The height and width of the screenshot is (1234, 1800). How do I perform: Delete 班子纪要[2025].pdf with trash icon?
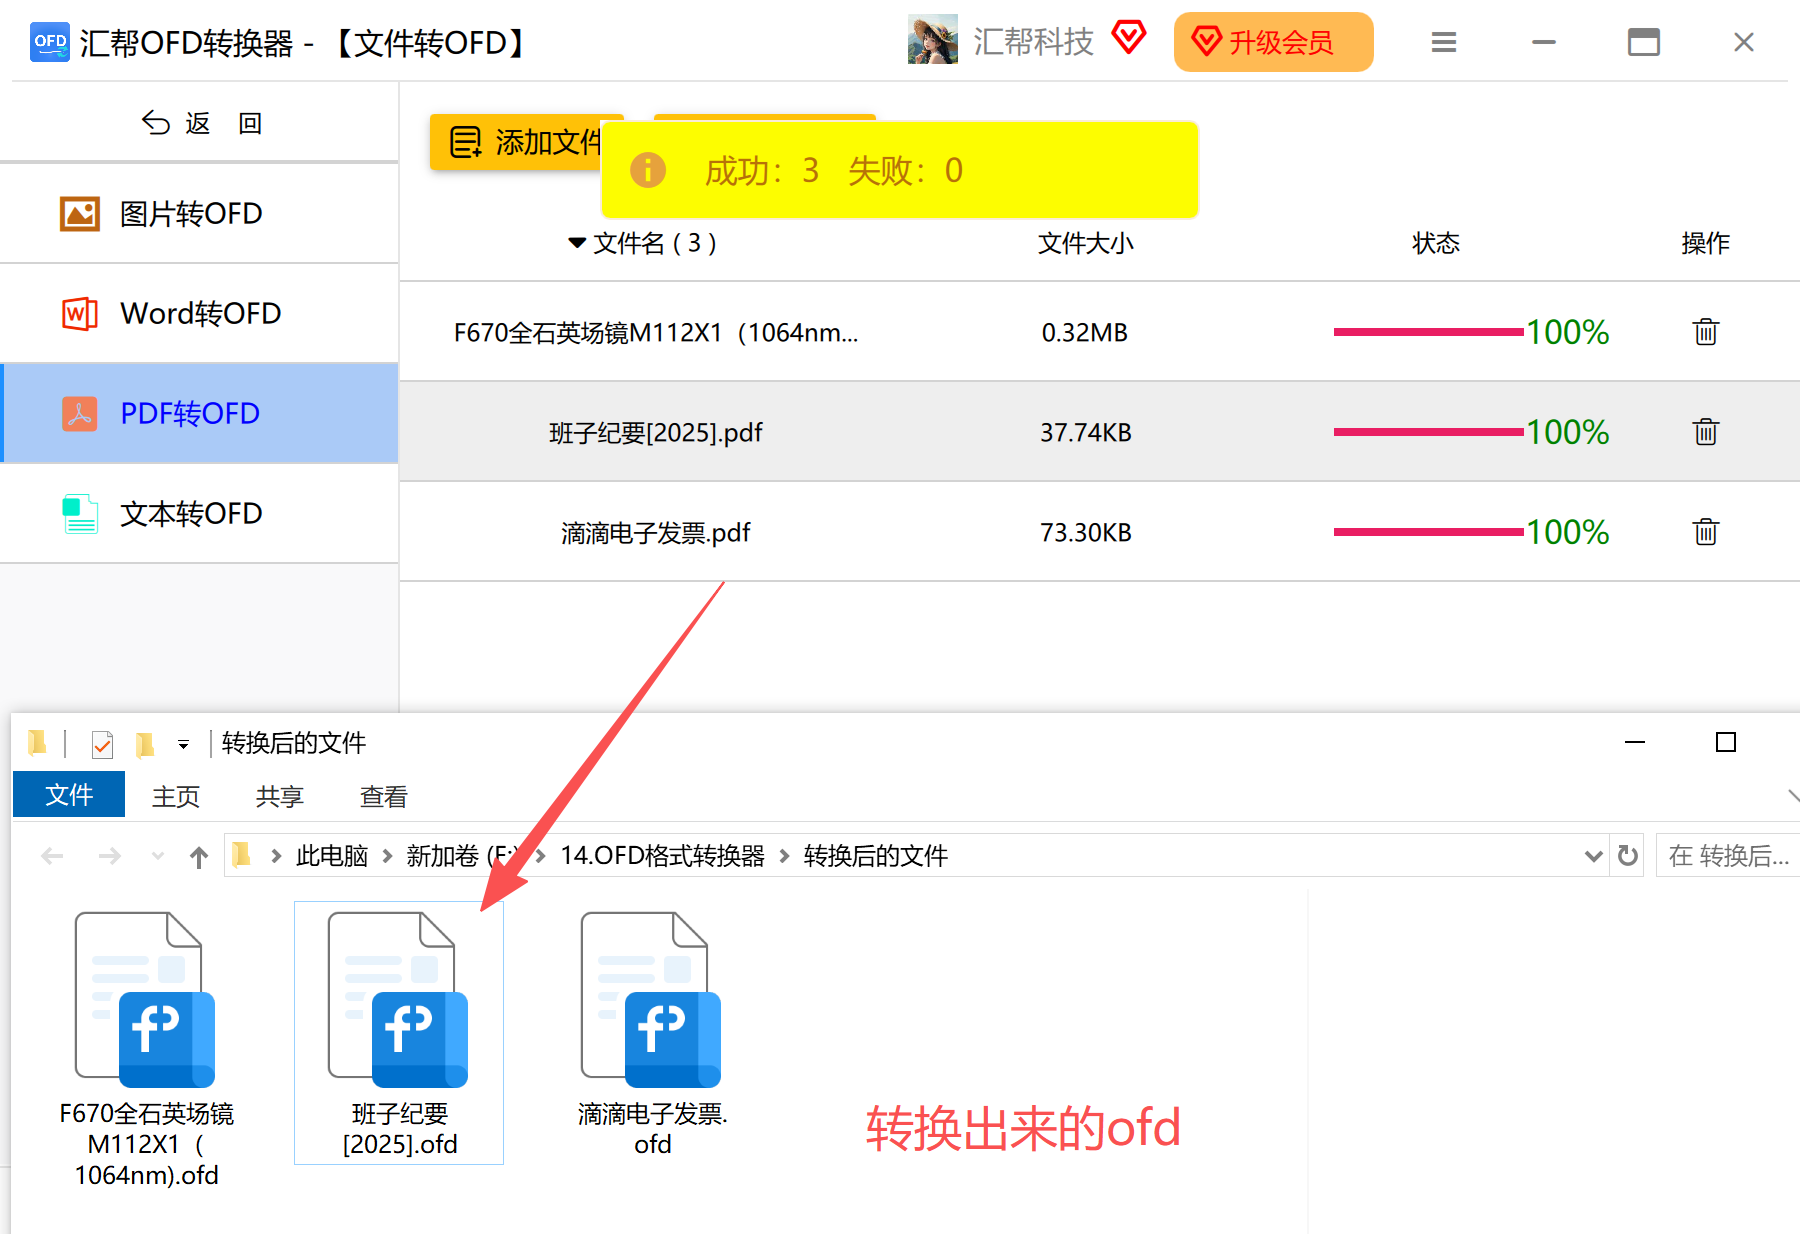(1706, 432)
